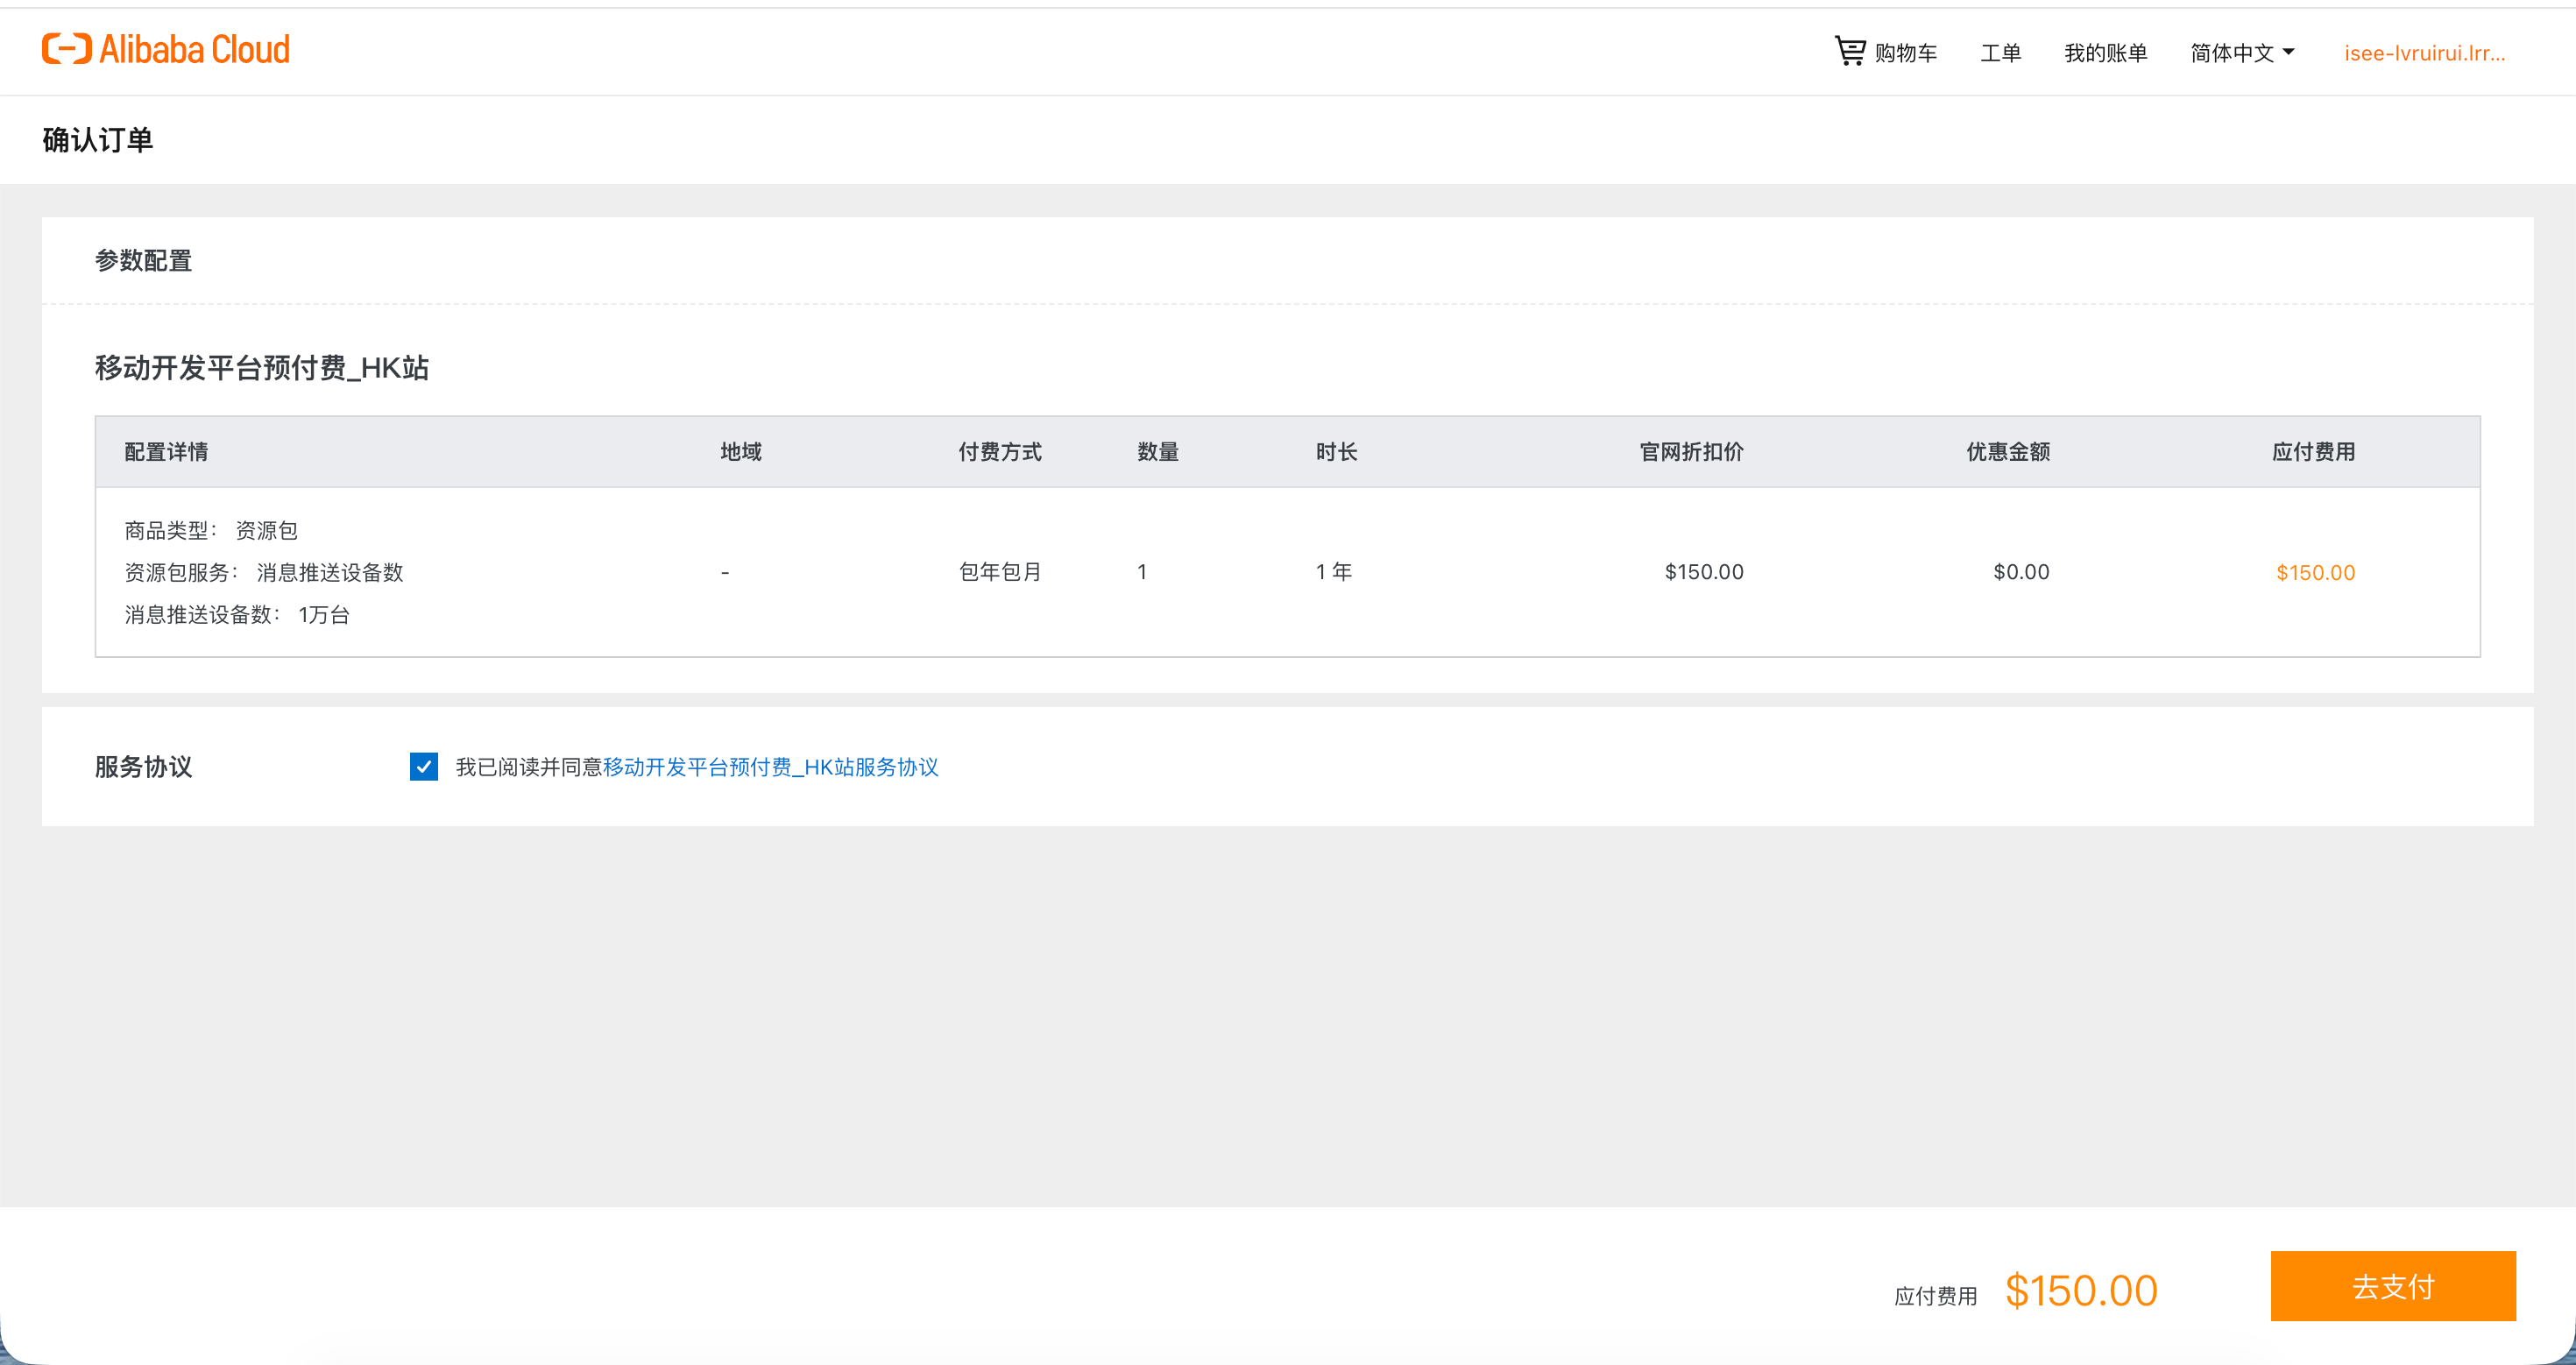Click the shopping cart icon
The width and height of the screenshot is (2576, 1365).
(1849, 51)
